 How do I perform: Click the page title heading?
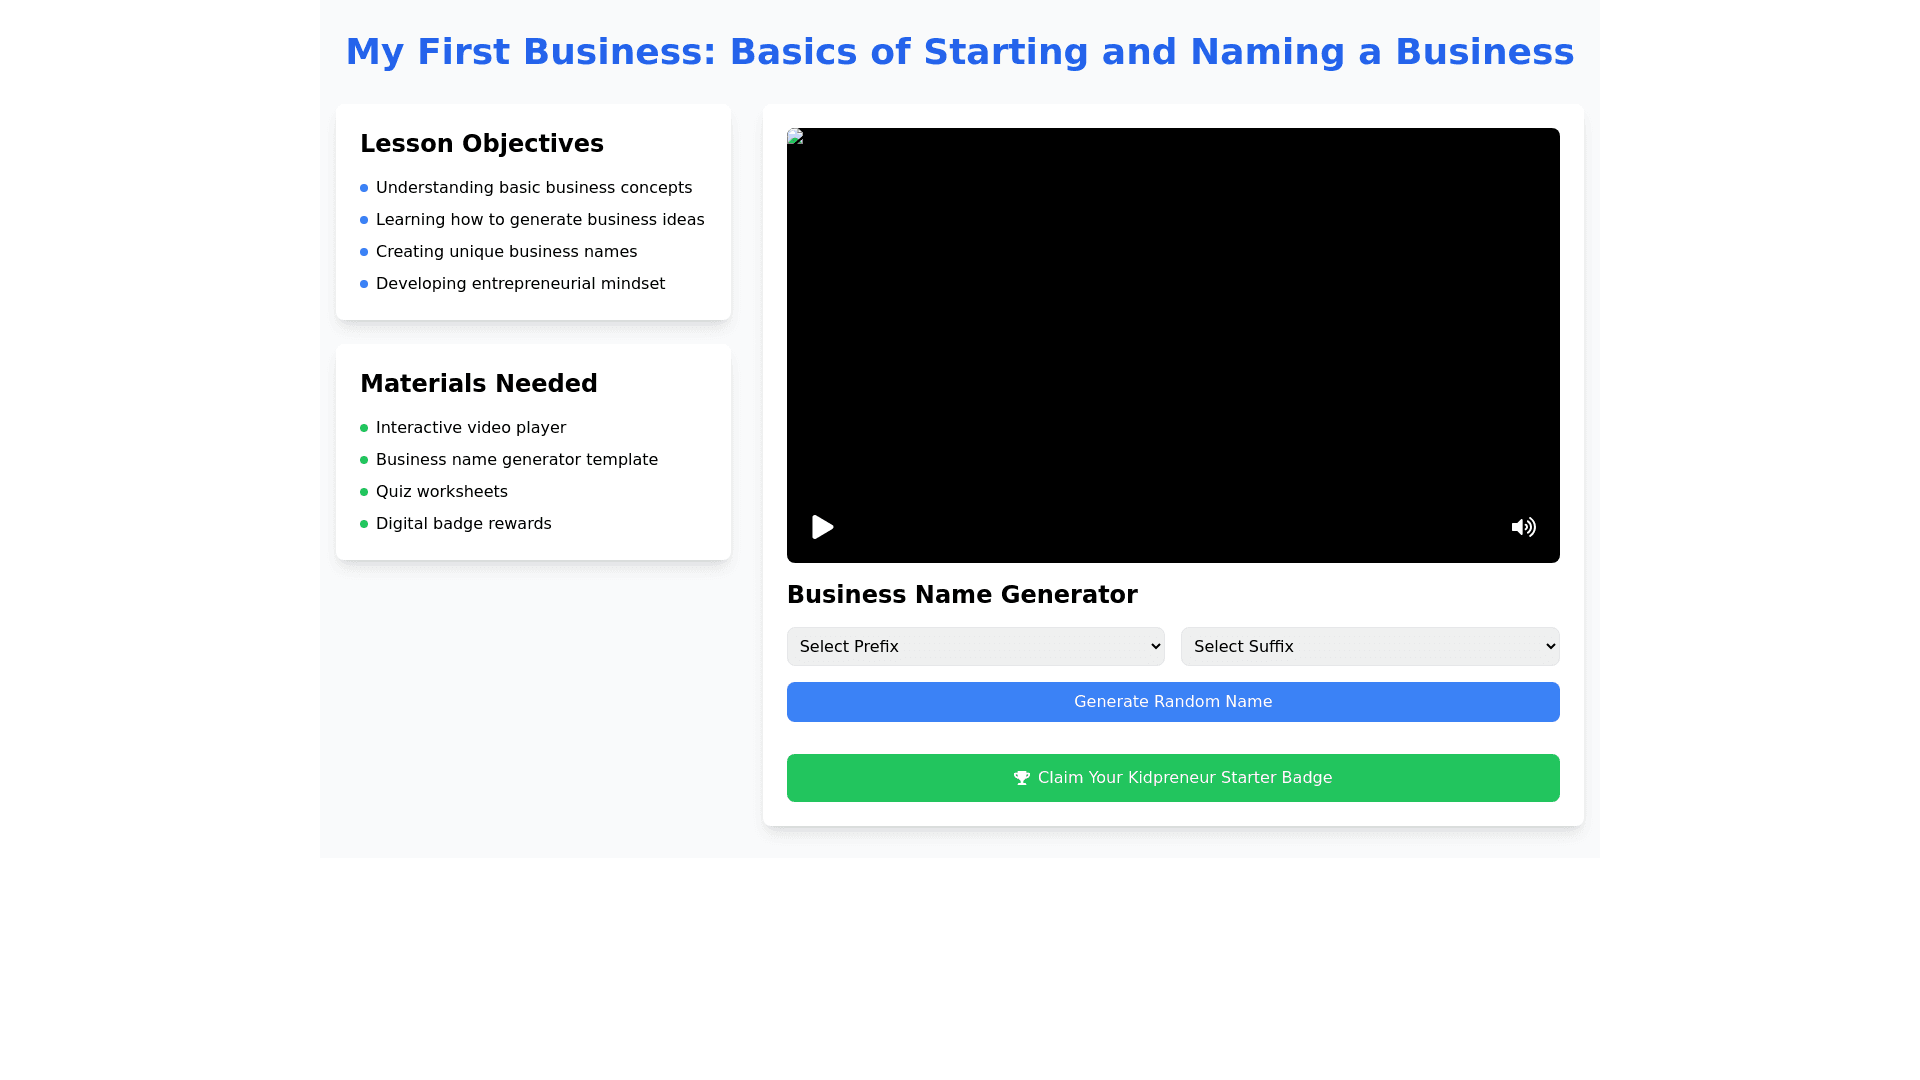tap(960, 52)
